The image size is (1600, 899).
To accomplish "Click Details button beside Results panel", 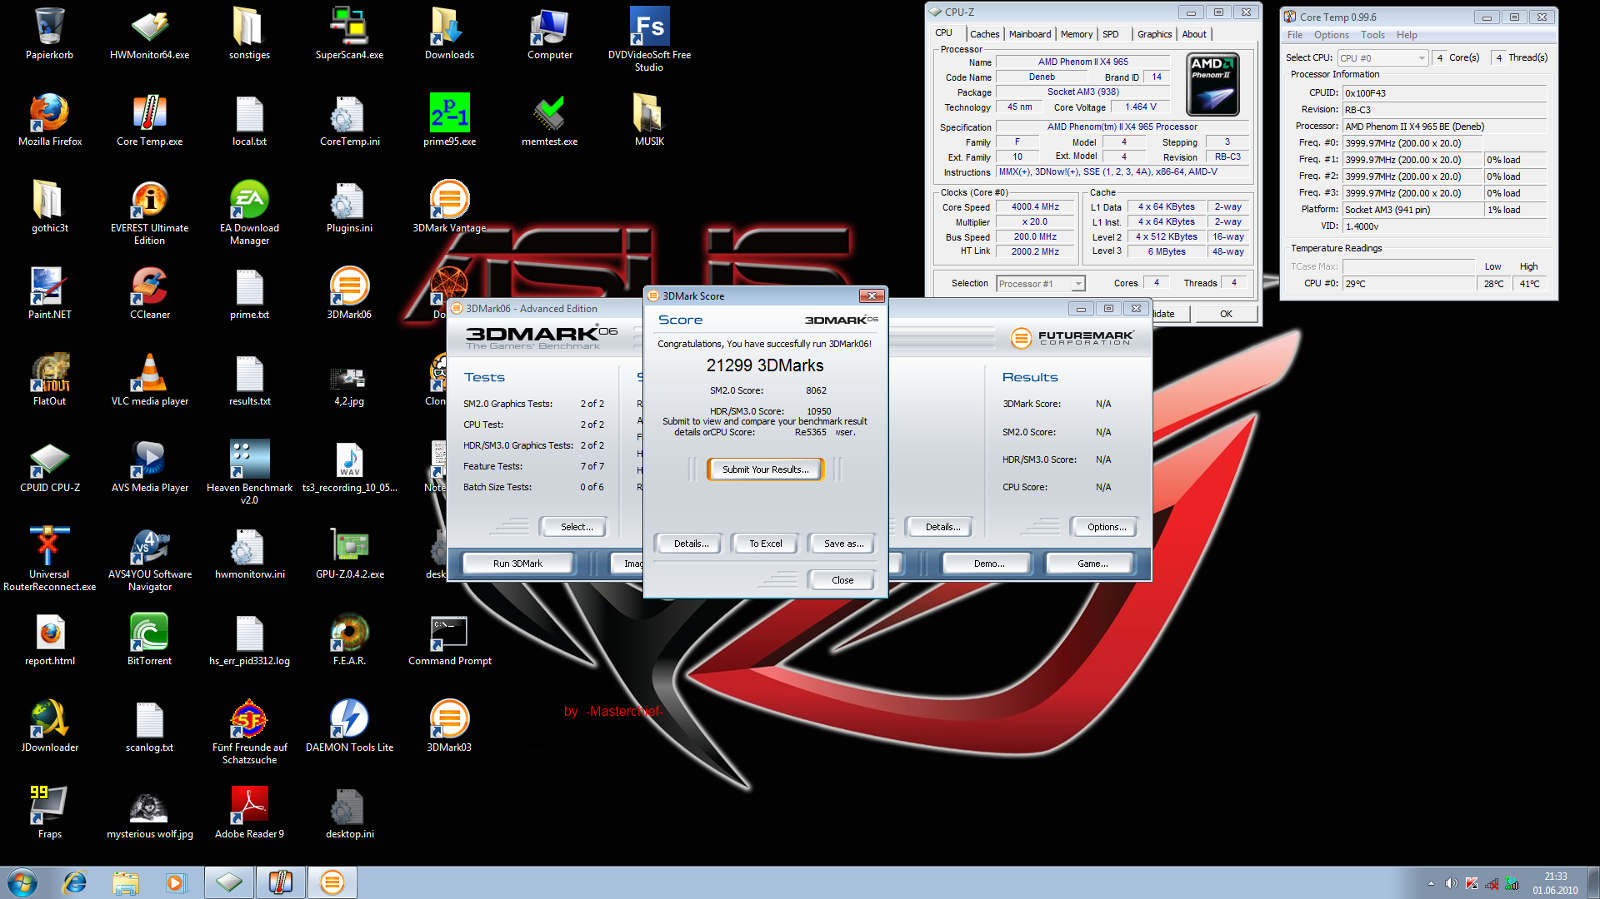I will tap(942, 527).
